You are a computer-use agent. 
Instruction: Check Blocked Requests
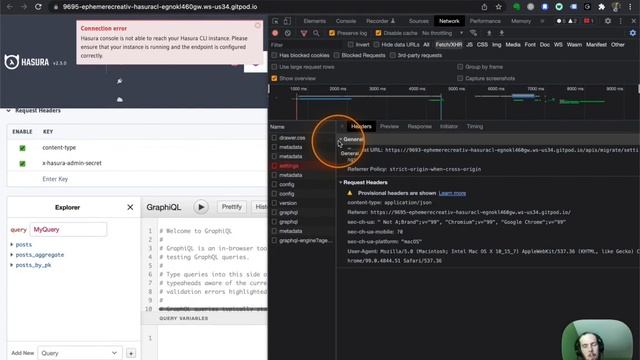tap(336, 55)
